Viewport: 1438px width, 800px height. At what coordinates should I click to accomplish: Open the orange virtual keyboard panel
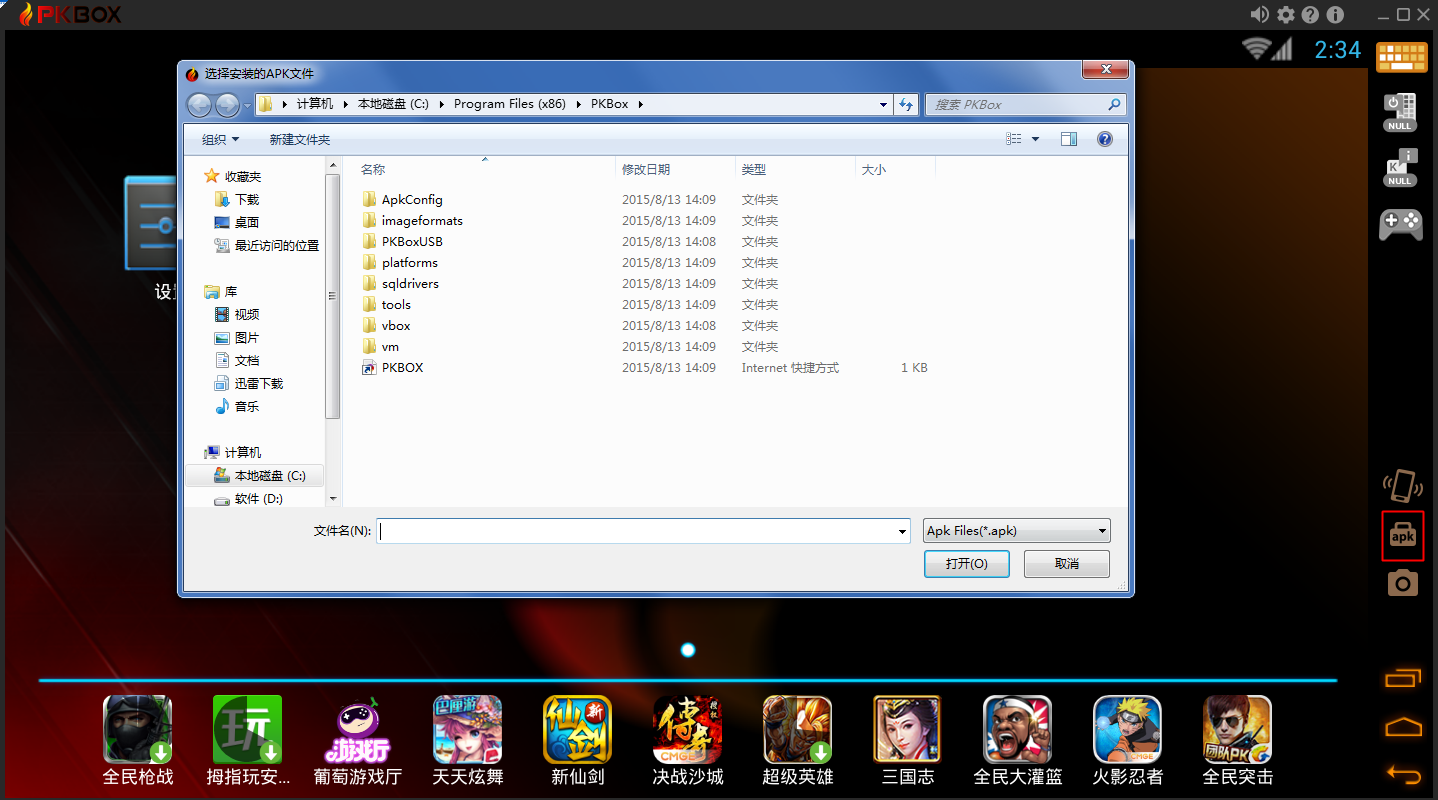tap(1402, 57)
